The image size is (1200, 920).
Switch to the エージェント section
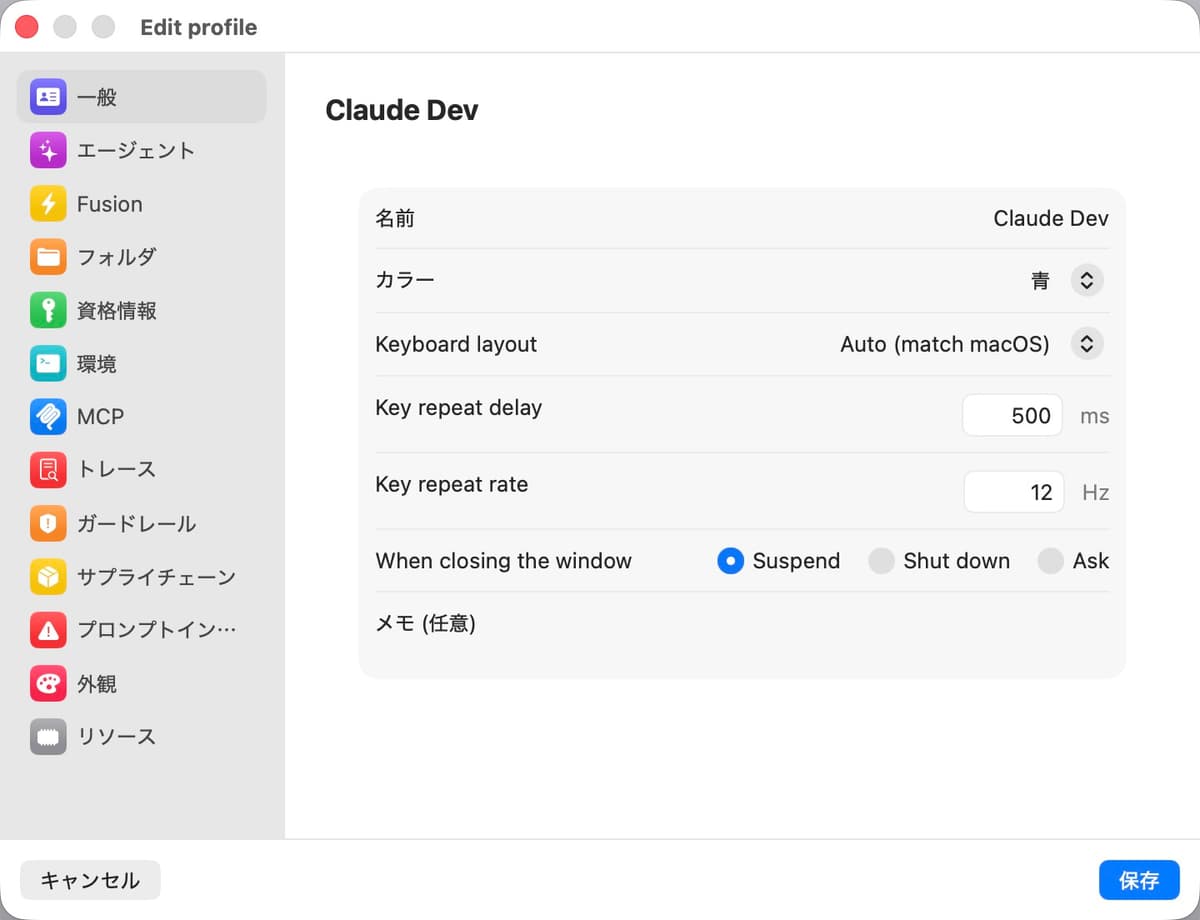click(136, 151)
